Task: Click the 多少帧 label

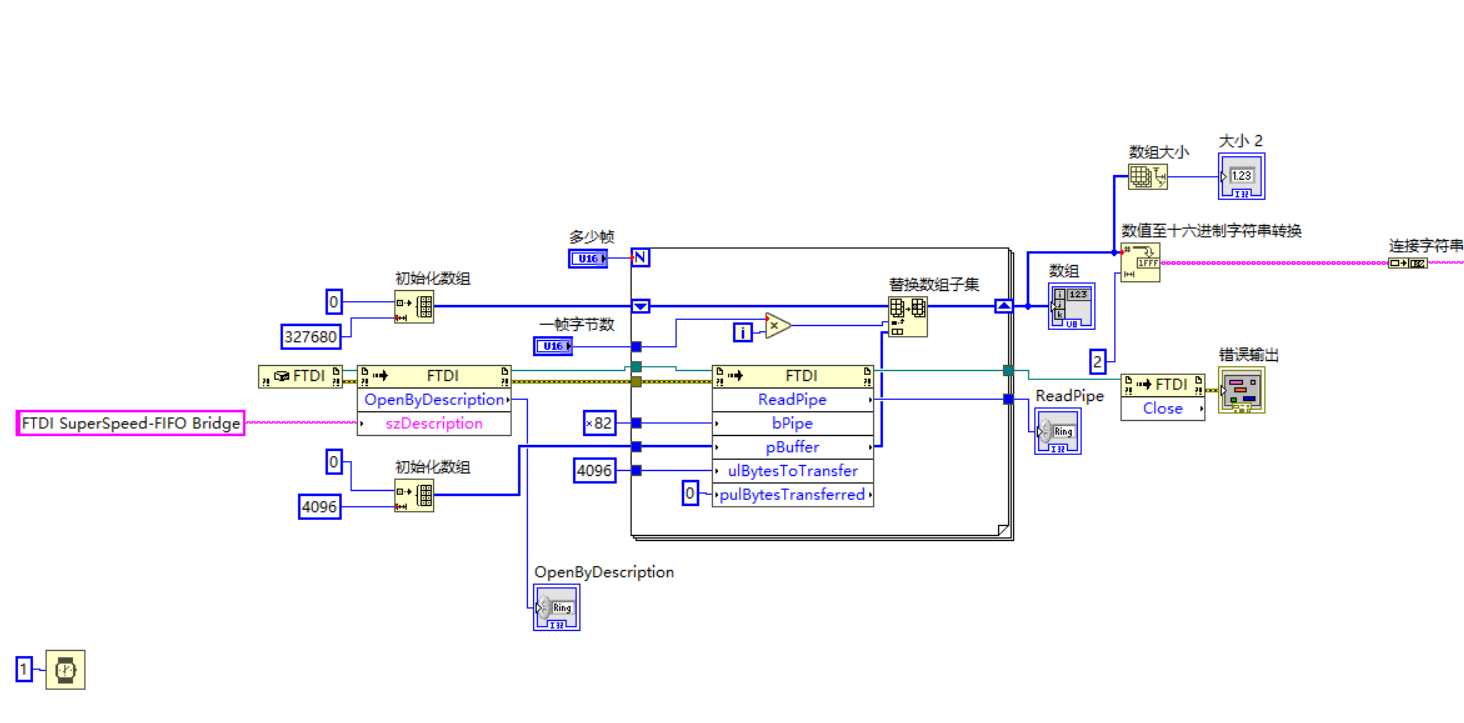Action: click(592, 237)
